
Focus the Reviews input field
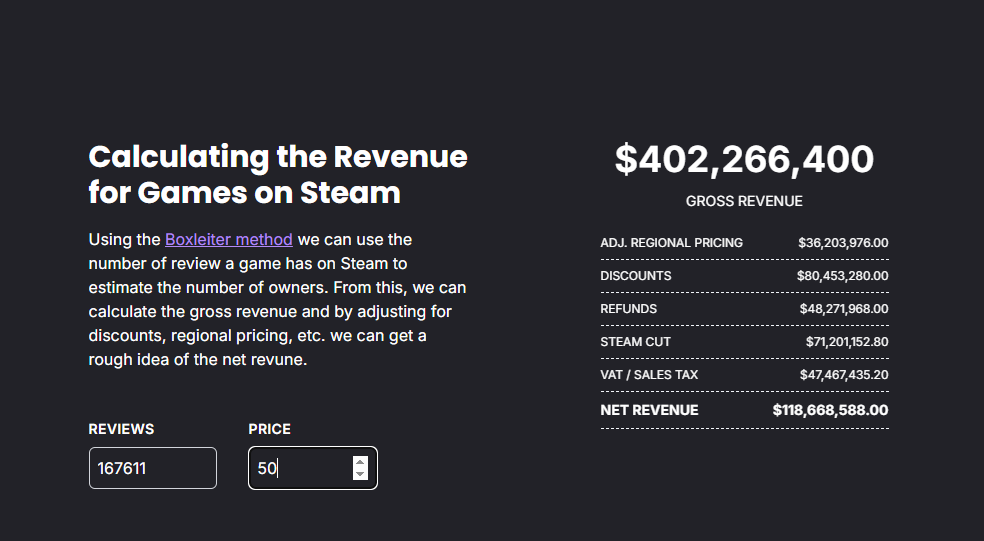pyautogui.click(x=152, y=468)
